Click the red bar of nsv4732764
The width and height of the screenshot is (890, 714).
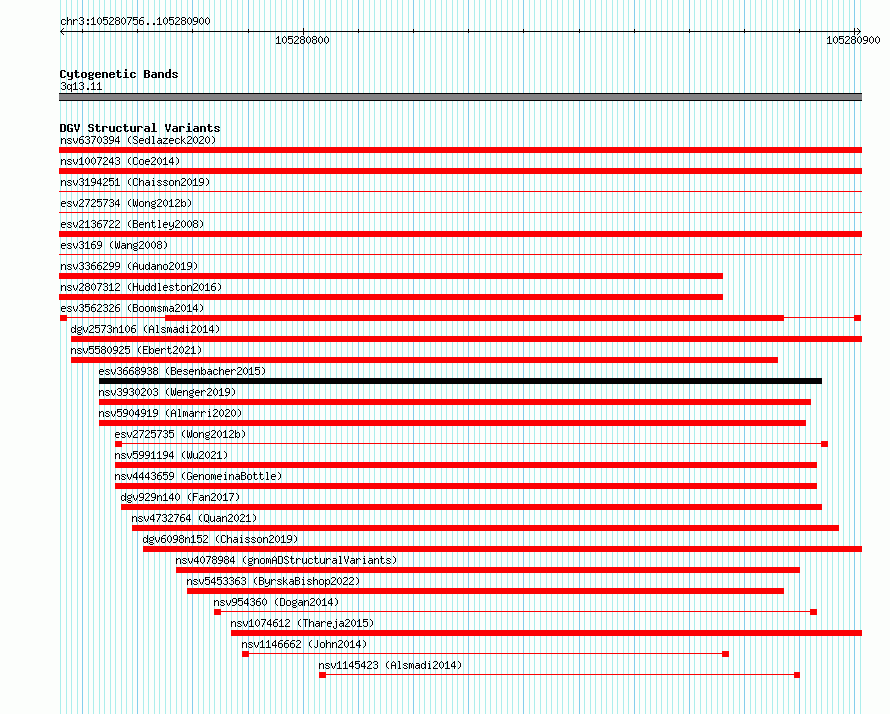[485, 528]
